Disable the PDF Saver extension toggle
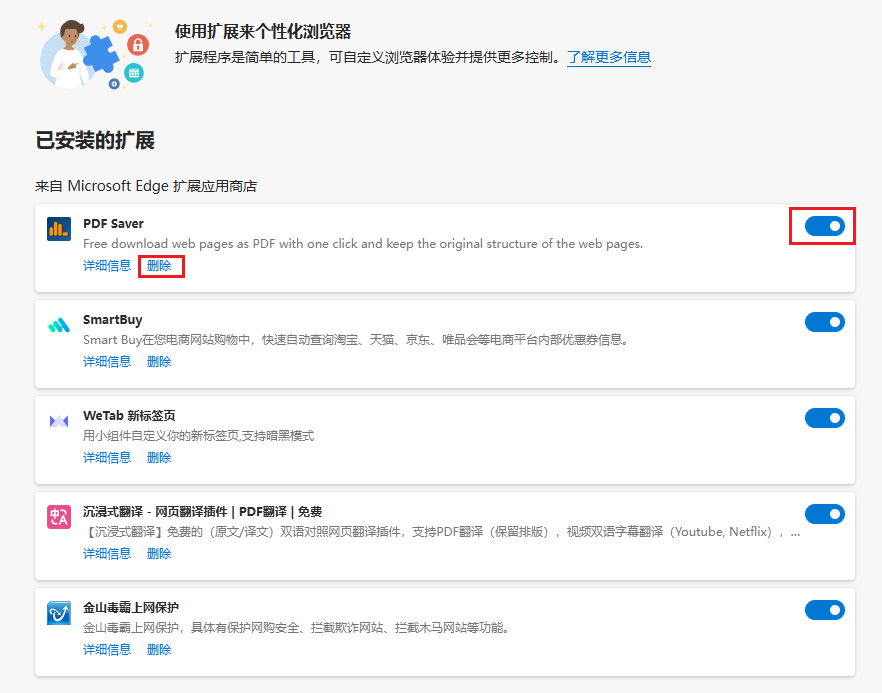This screenshot has width=882, height=693. pyautogui.click(x=824, y=226)
